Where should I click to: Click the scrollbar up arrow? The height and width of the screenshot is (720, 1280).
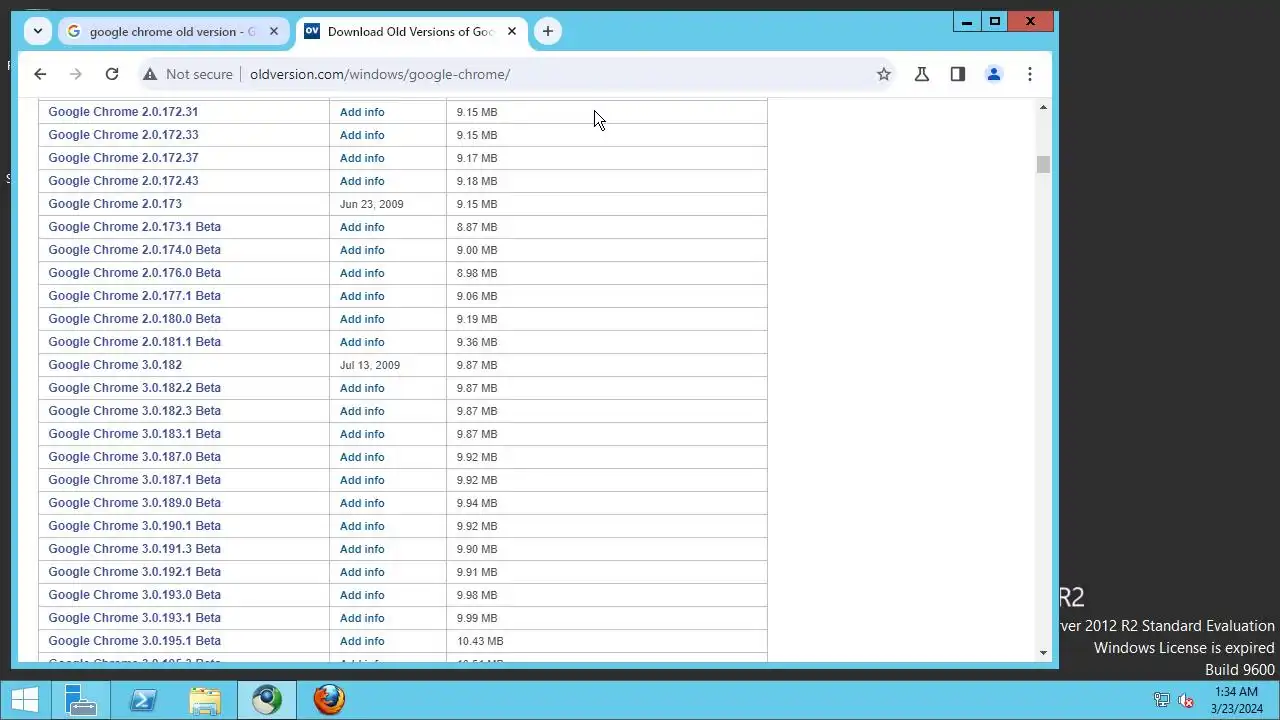point(1043,107)
